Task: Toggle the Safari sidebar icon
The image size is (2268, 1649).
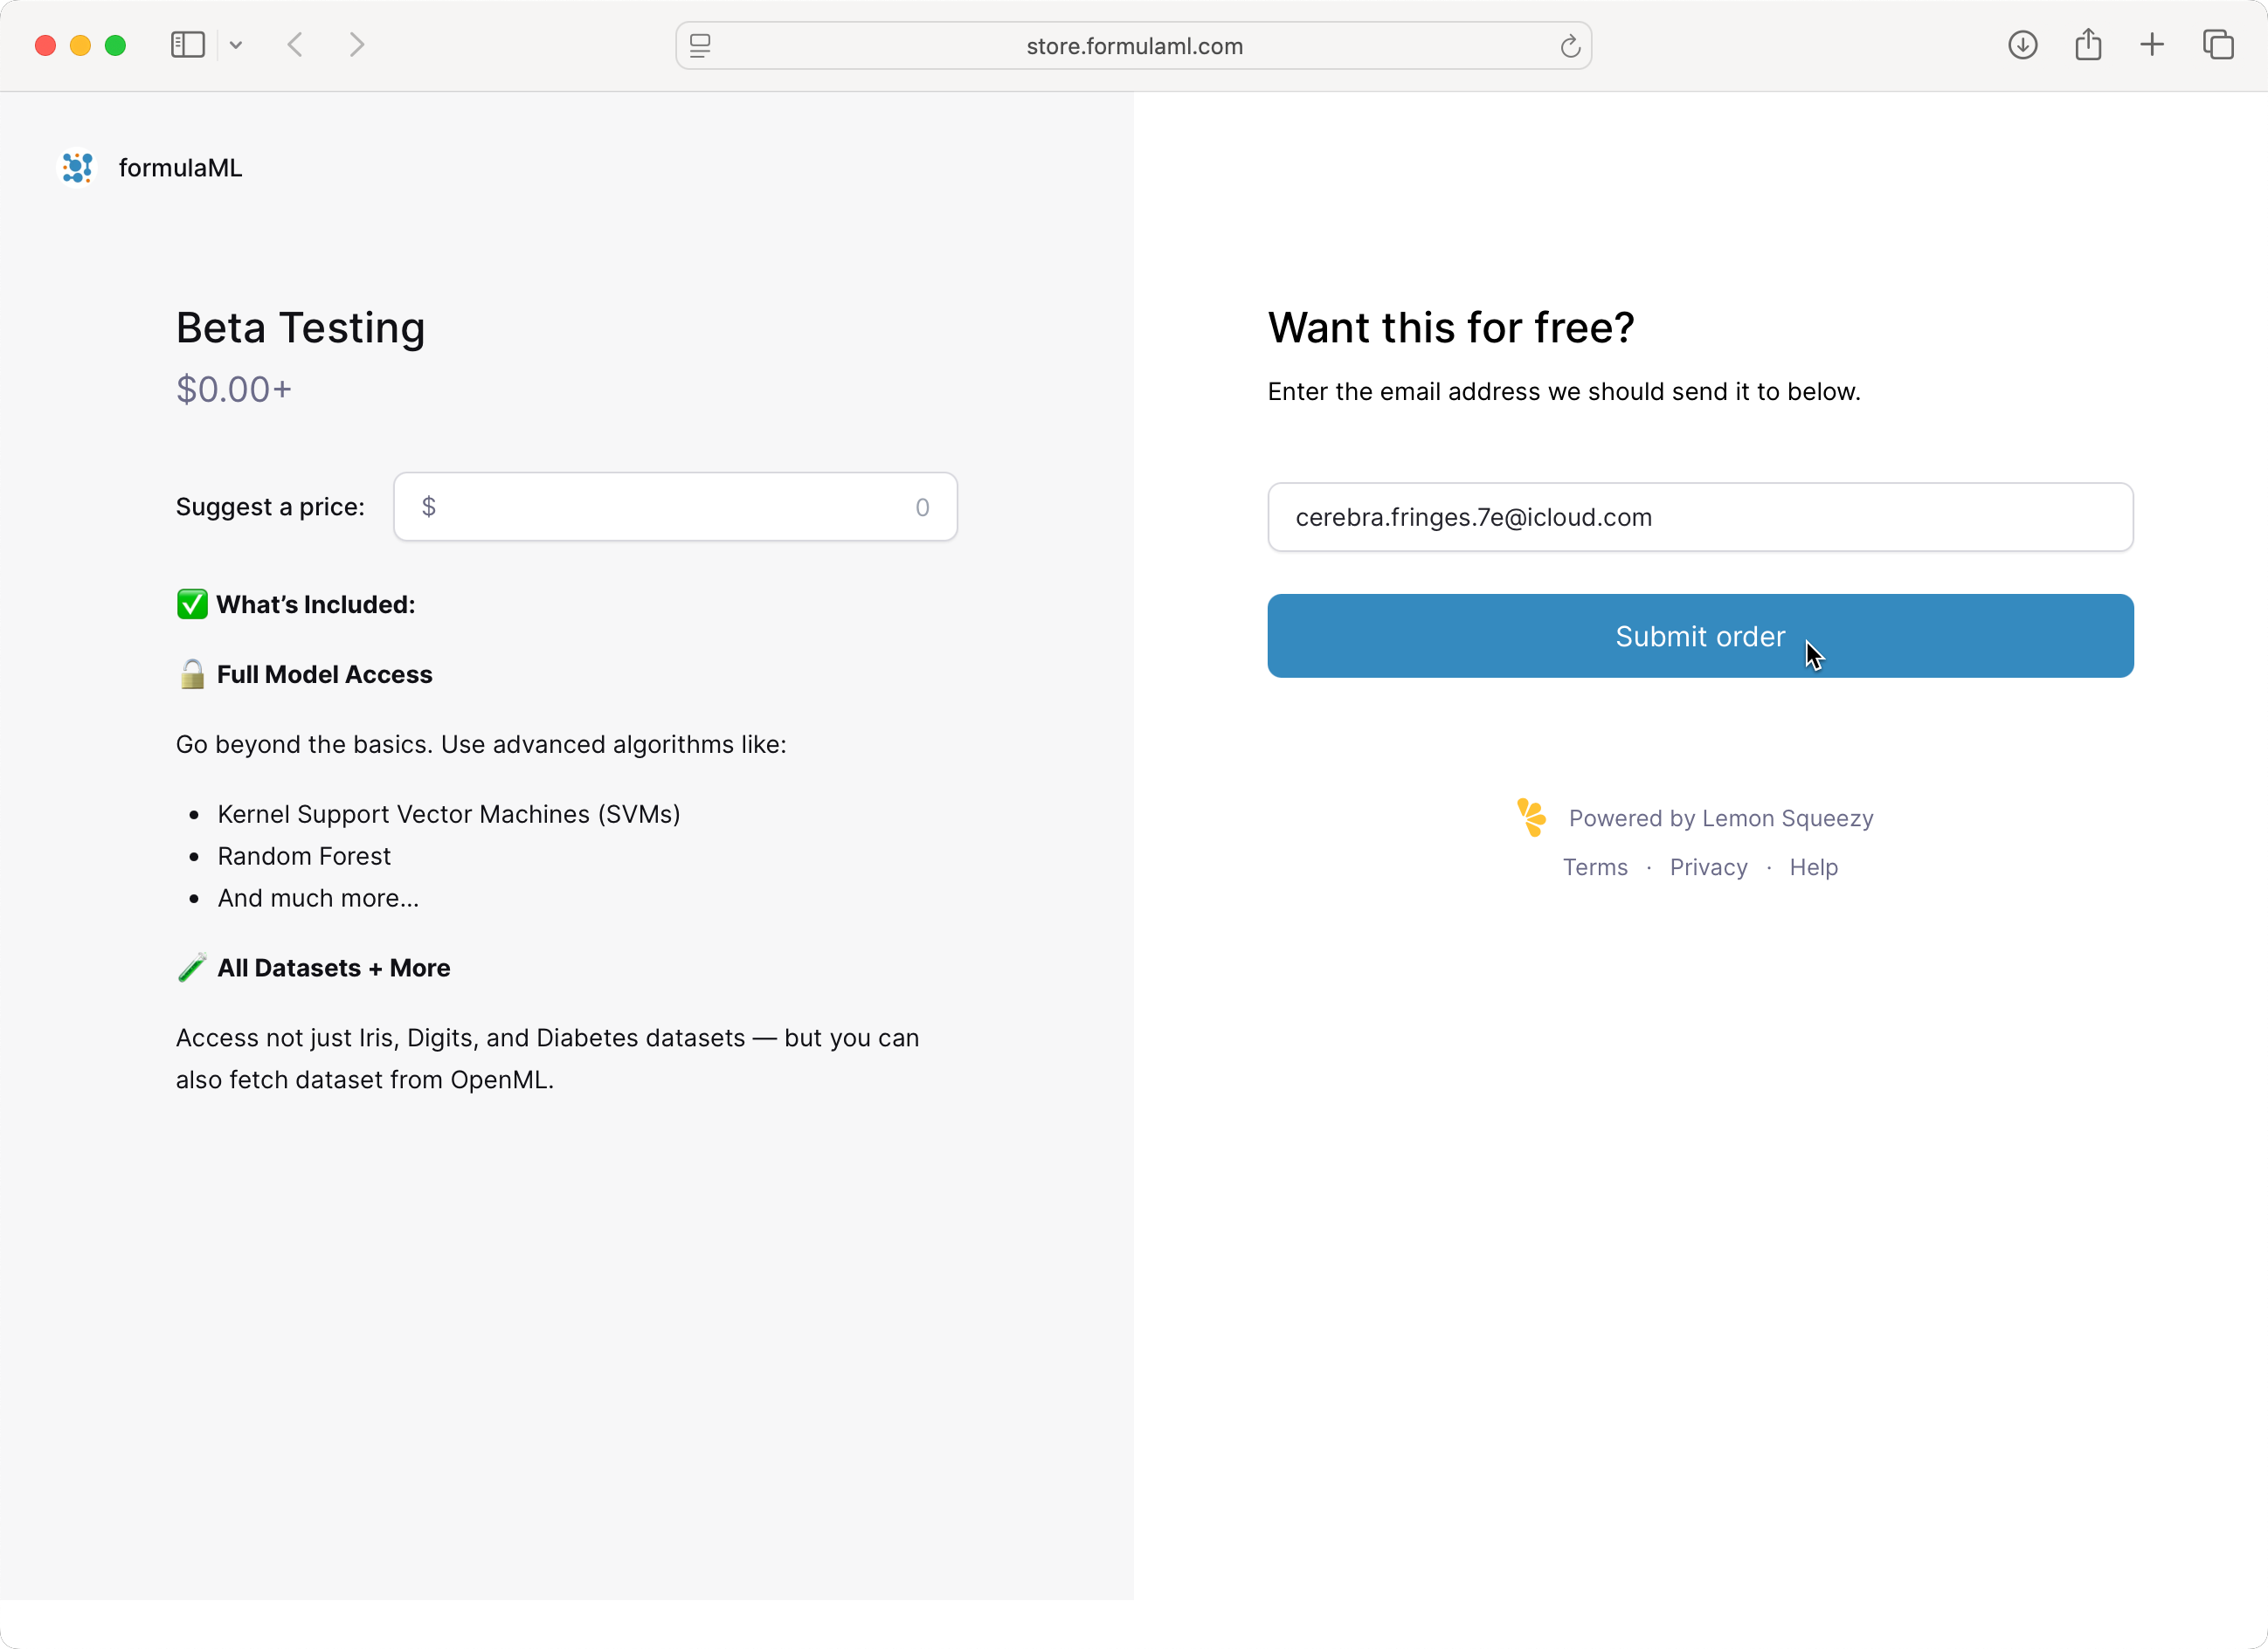Action: coord(187,45)
